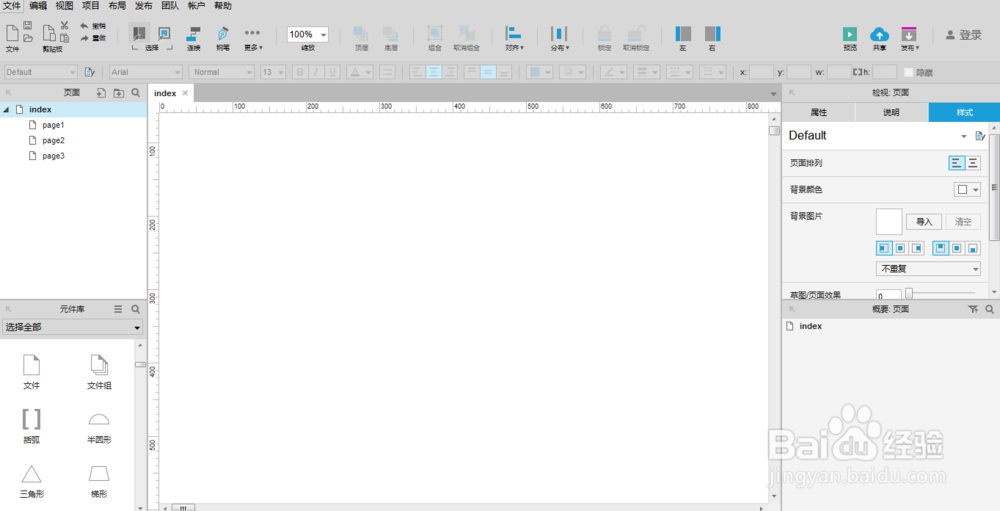Screen dimensions: 1000x511
Task: Click the 锁定 lock icon
Action: click(604, 34)
